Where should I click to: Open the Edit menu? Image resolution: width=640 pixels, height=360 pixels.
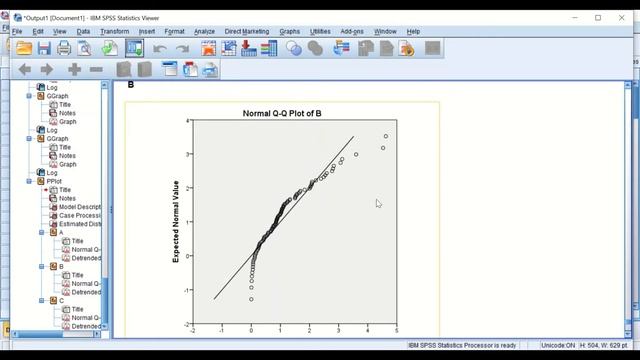[38, 31]
